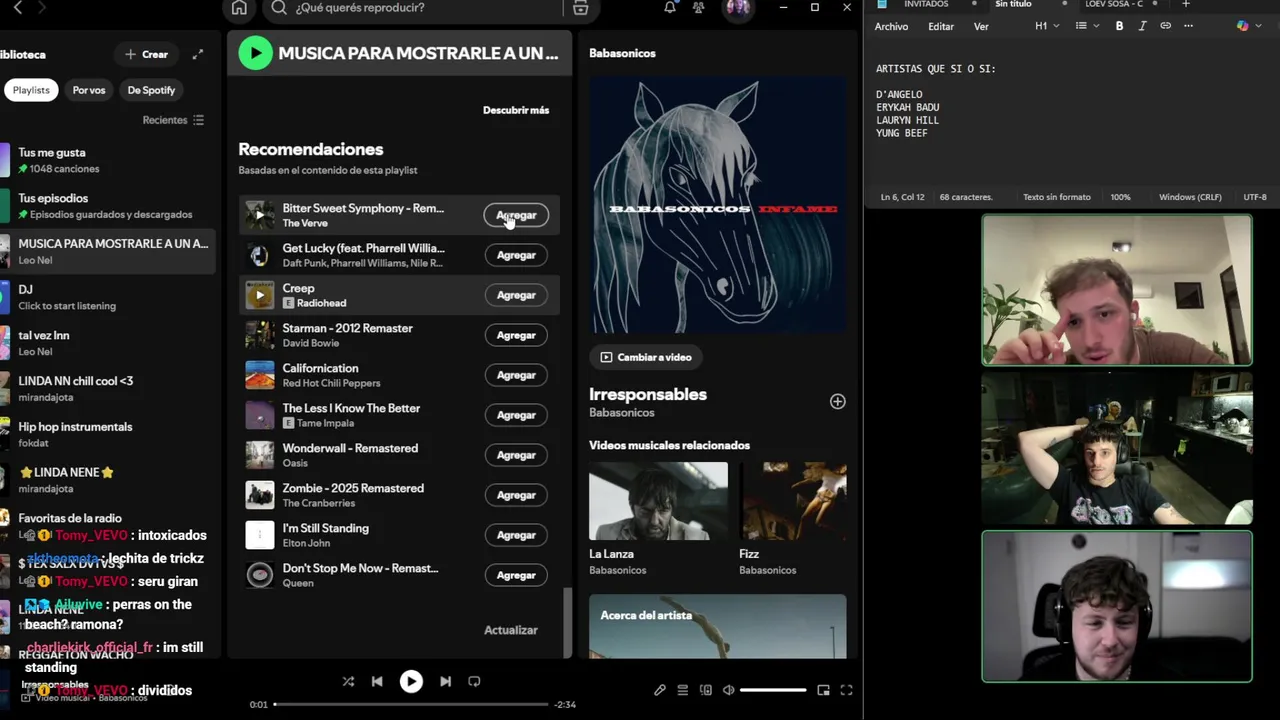Click Cambiar a video button
This screenshot has height=720, width=1280.
(x=646, y=357)
